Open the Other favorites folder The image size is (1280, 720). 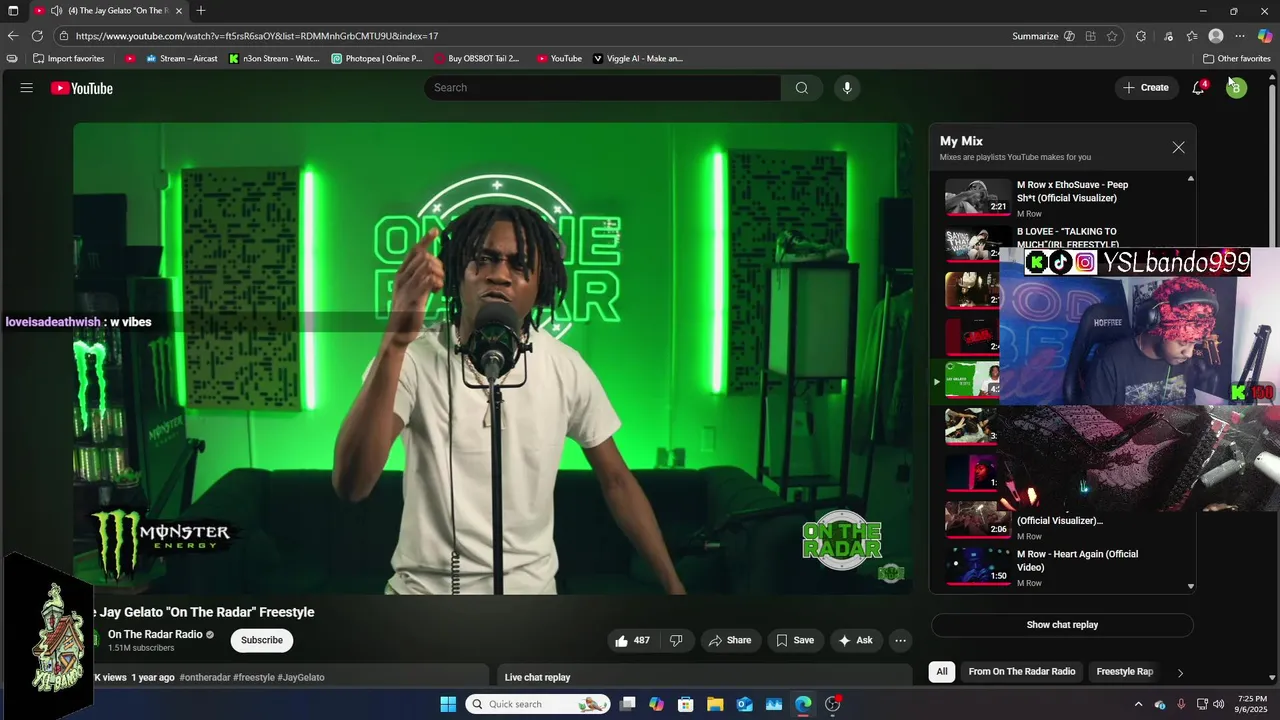coord(1237,59)
